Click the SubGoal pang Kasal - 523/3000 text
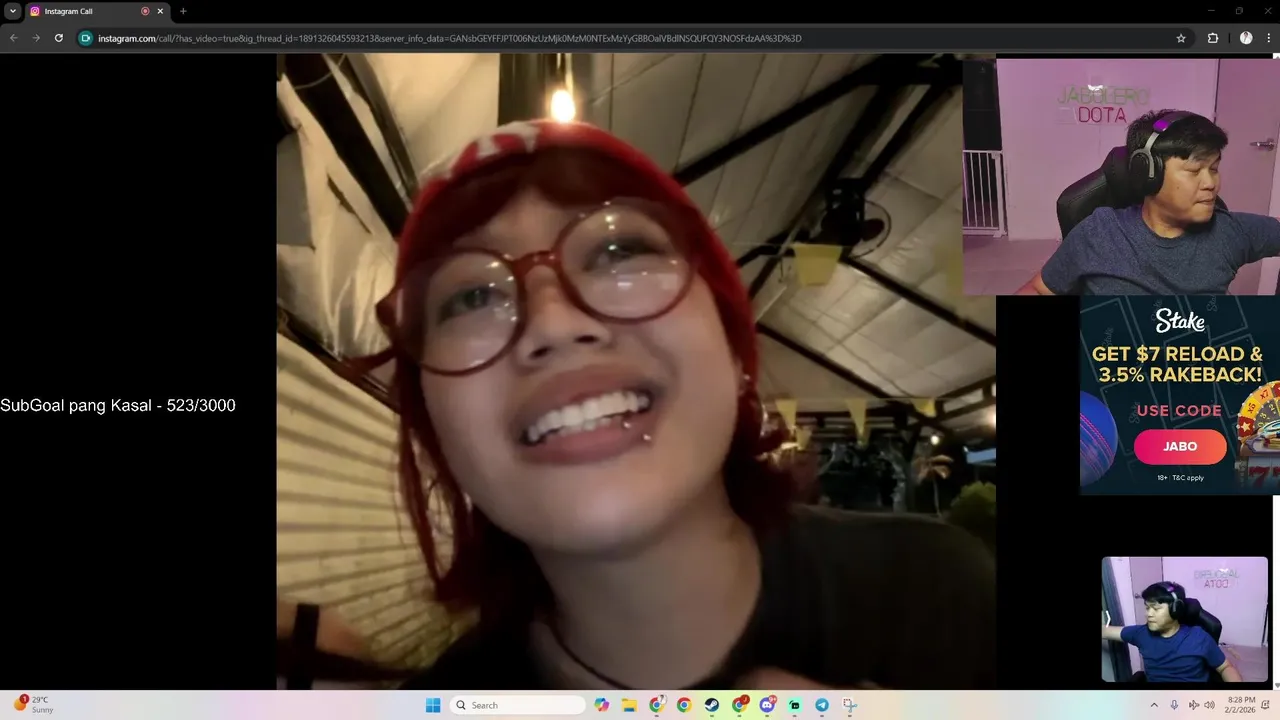The image size is (1280, 720). pyautogui.click(x=118, y=405)
